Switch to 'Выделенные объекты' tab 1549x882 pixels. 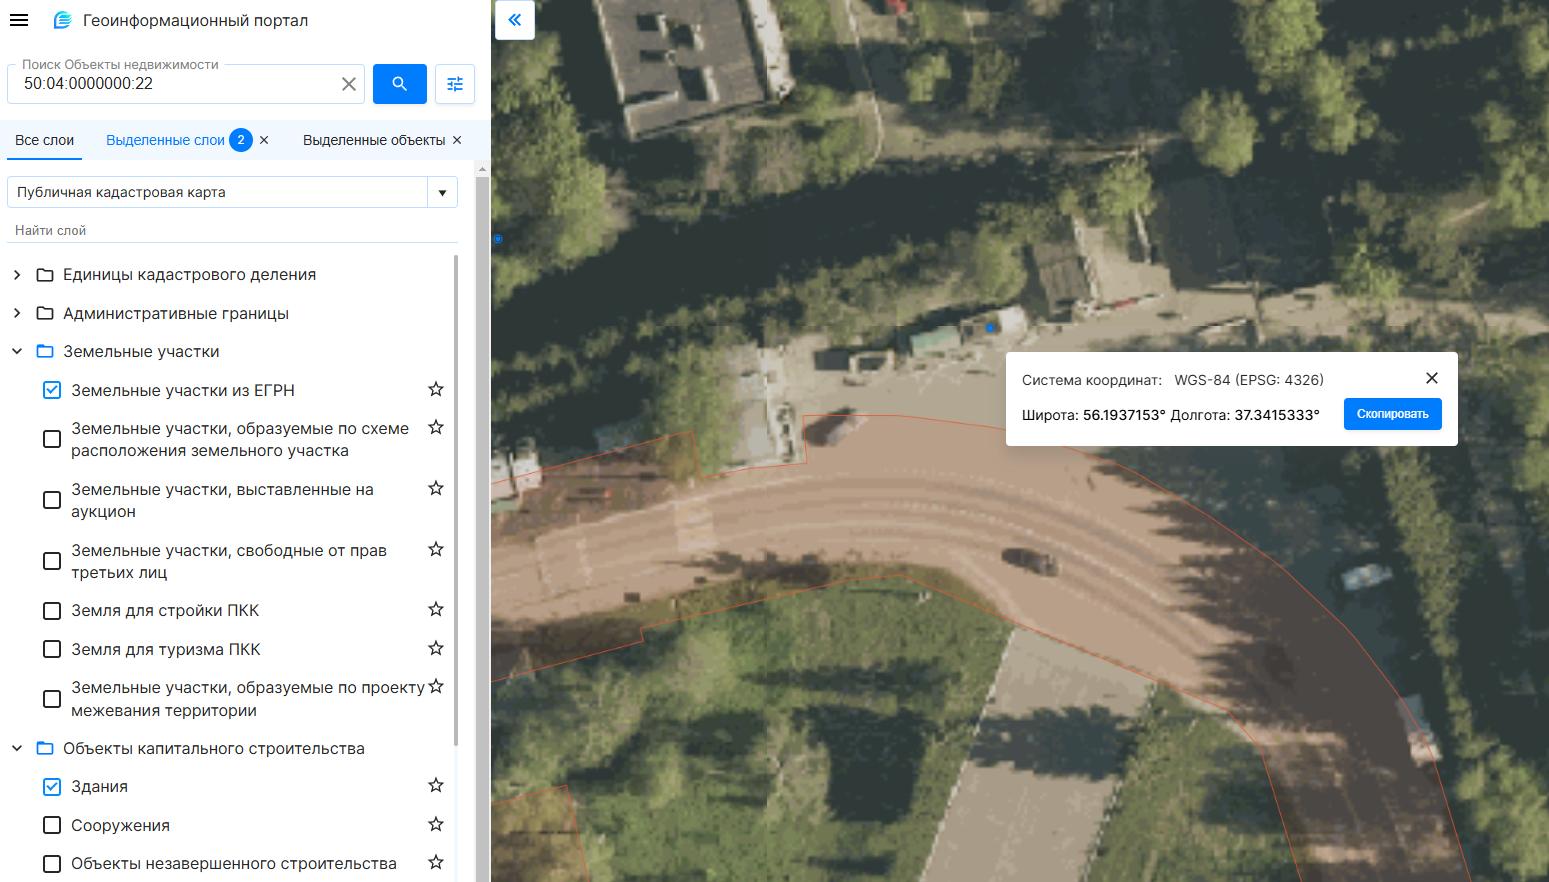pyautogui.click(x=373, y=140)
